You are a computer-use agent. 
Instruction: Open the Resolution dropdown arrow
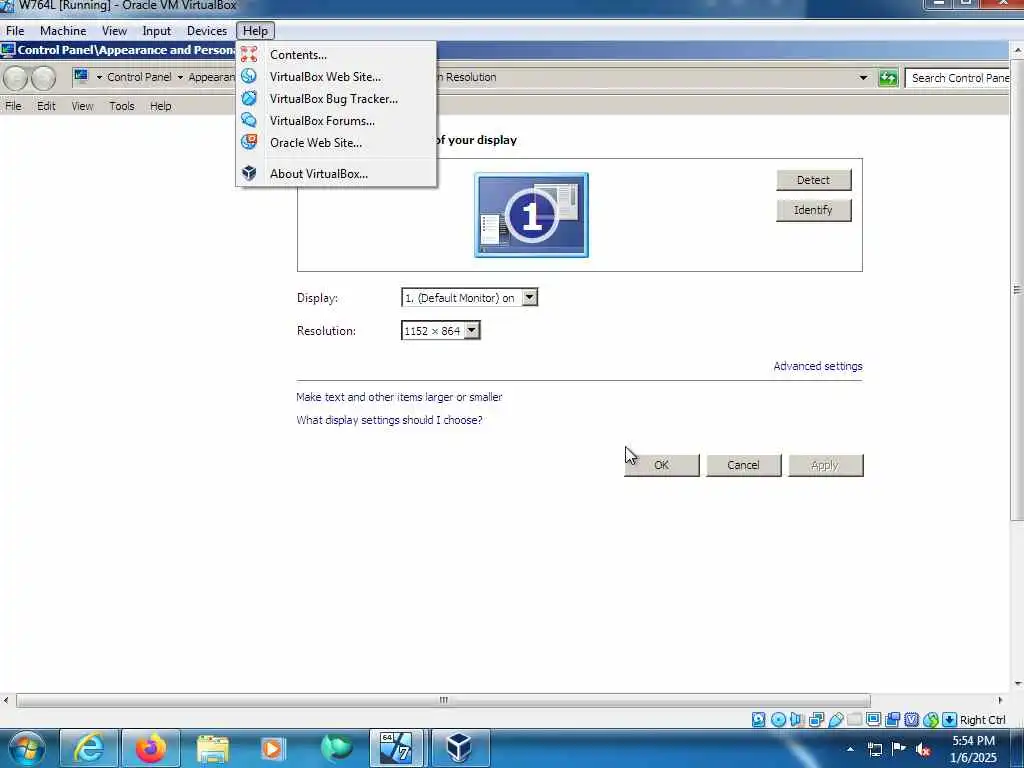(472, 330)
